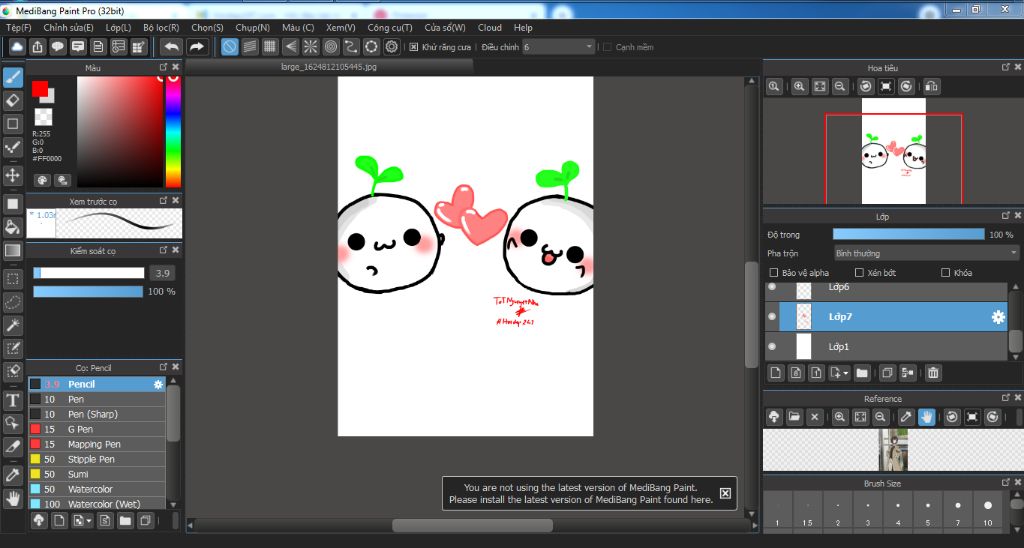Toggle the Cạnh mềm checkbox
Viewport: 1024px width, 548px height.
click(x=607, y=47)
